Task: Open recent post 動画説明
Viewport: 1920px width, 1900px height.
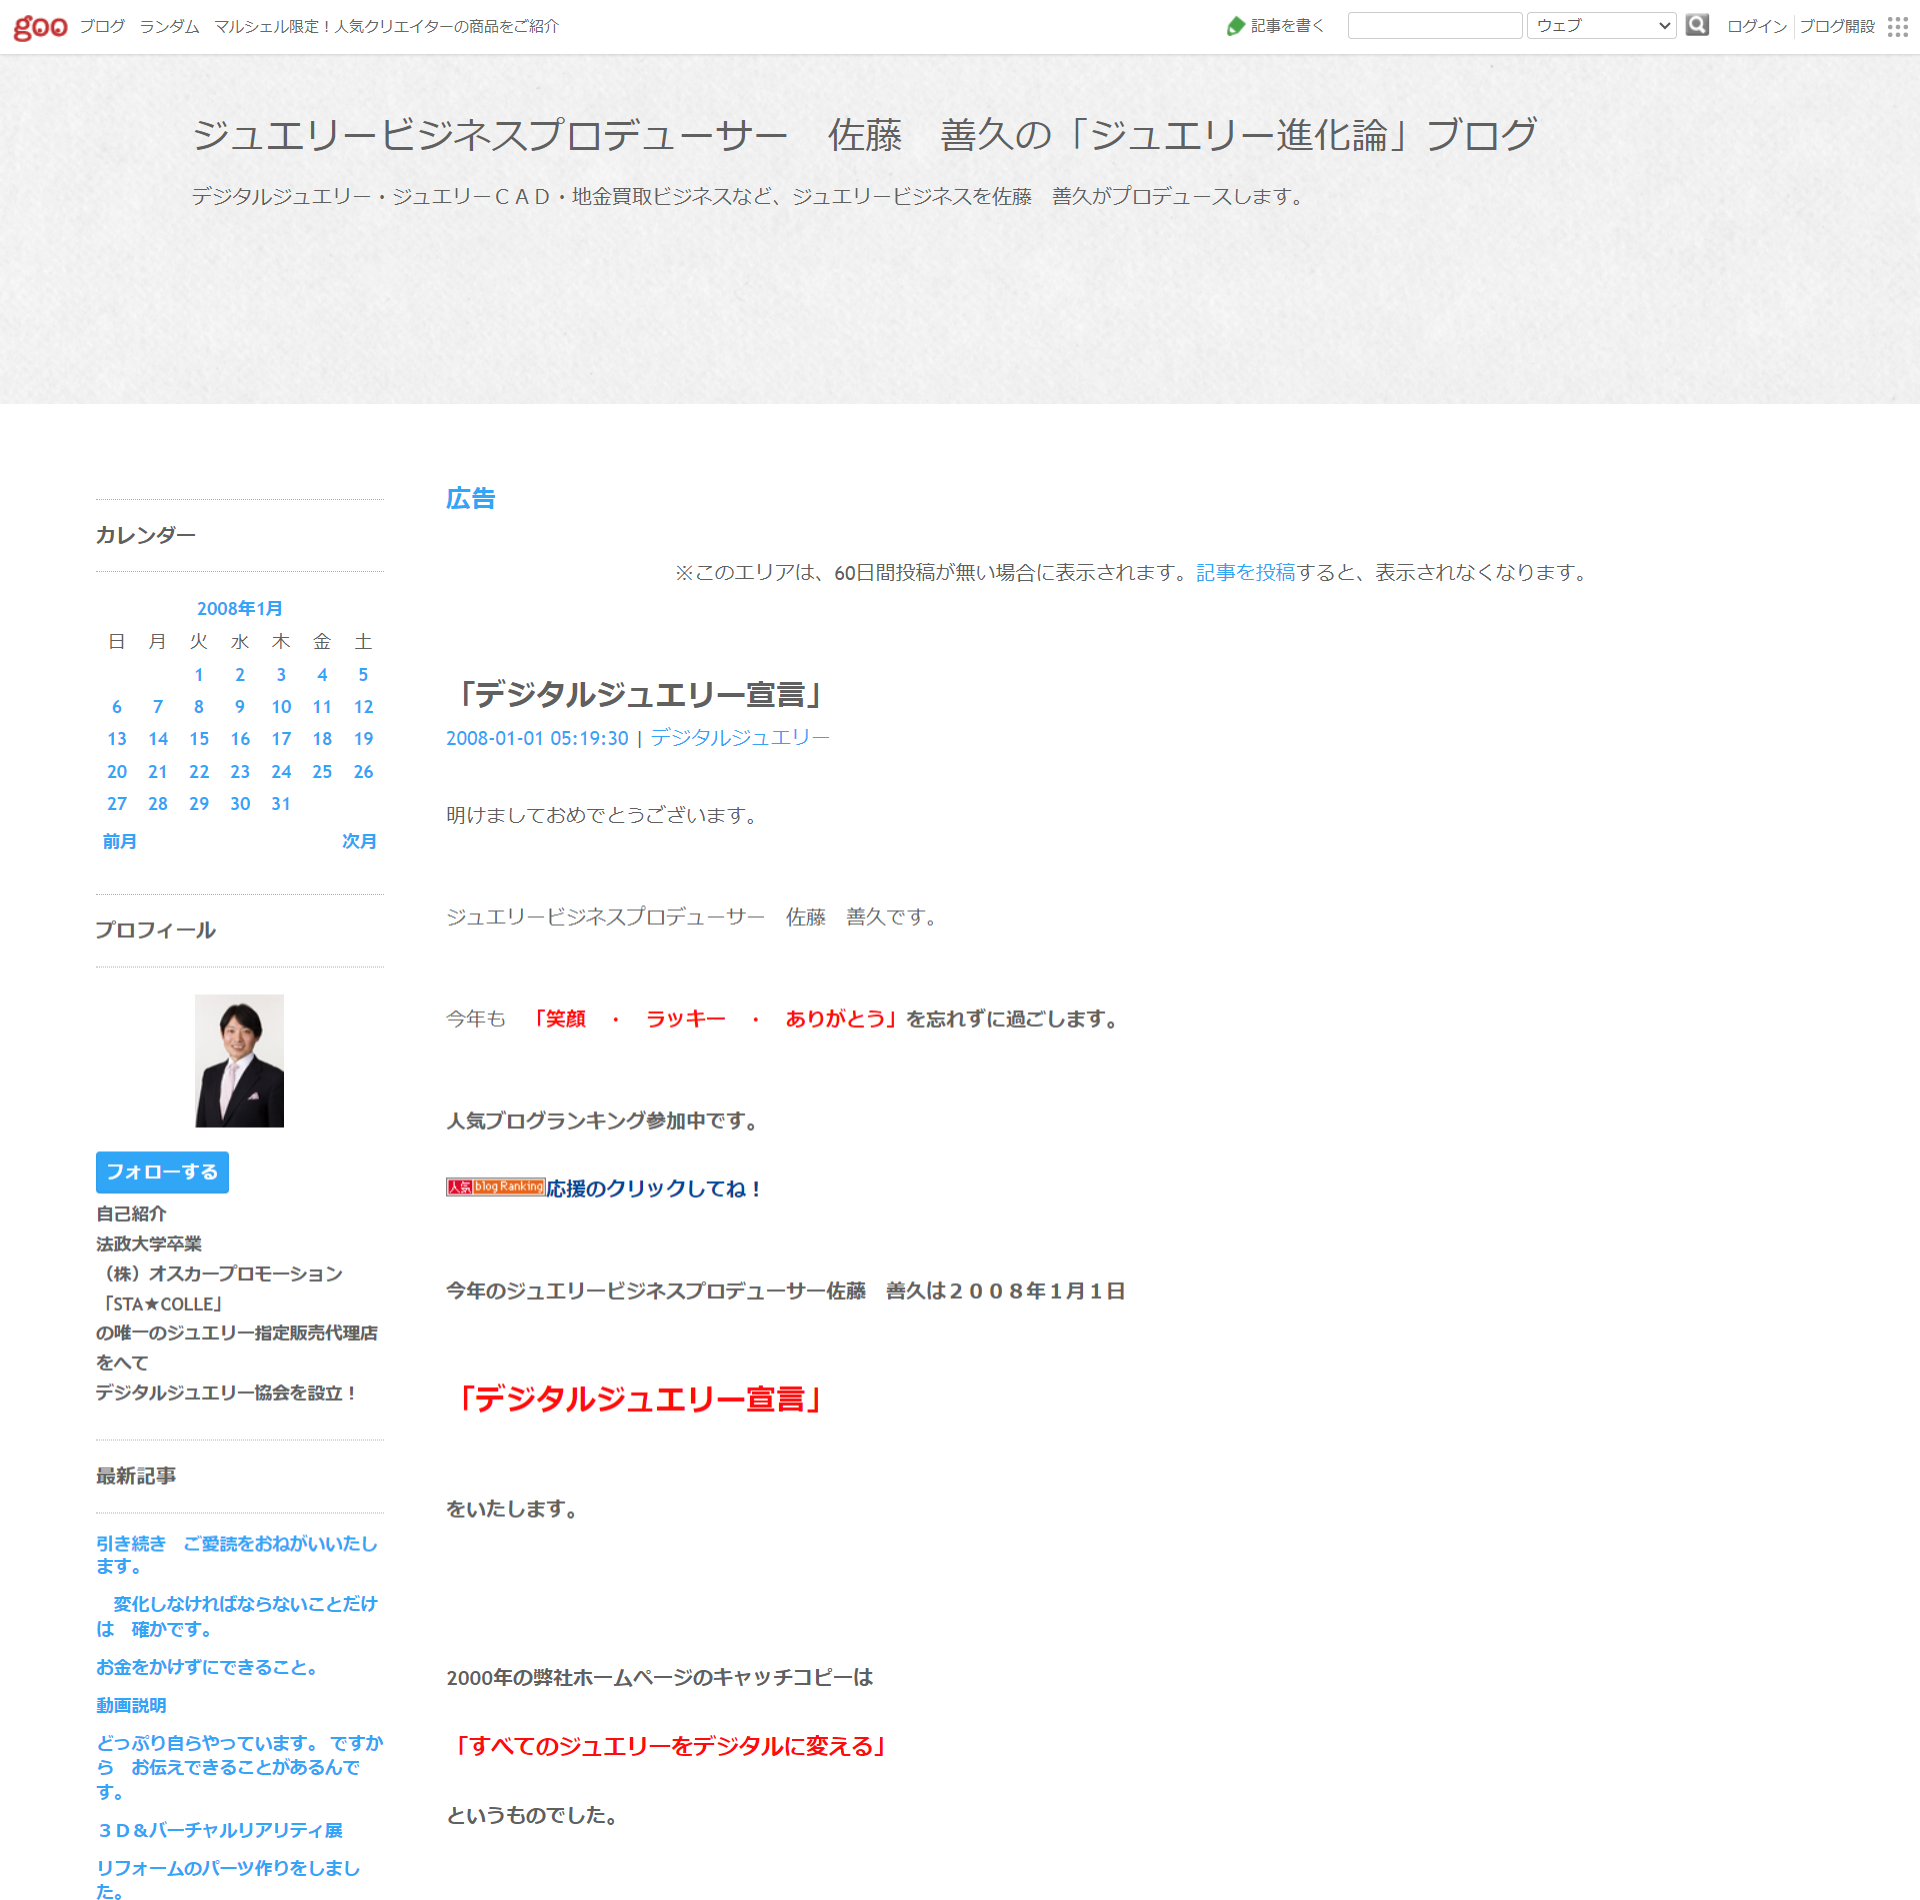Action: tap(131, 1705)
